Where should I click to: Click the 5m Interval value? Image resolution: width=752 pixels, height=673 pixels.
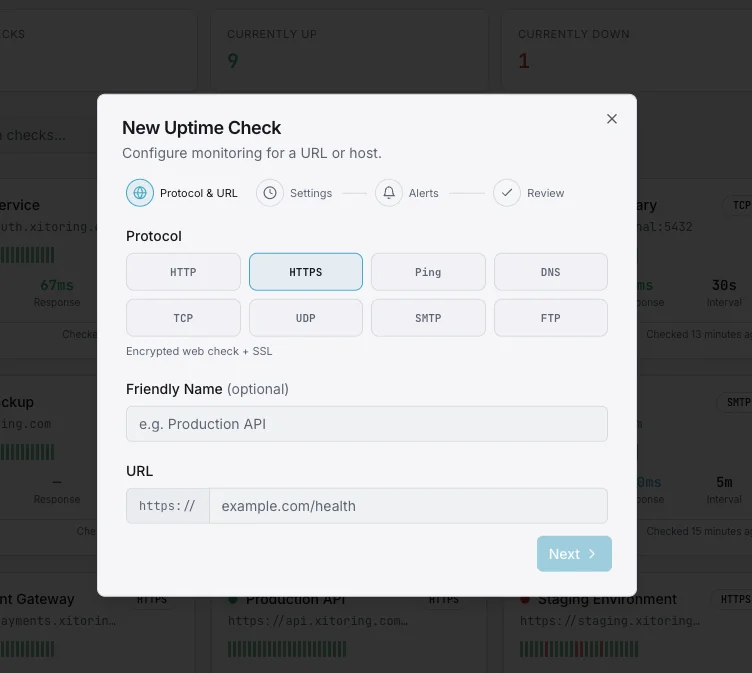click(x=724, y=482)
